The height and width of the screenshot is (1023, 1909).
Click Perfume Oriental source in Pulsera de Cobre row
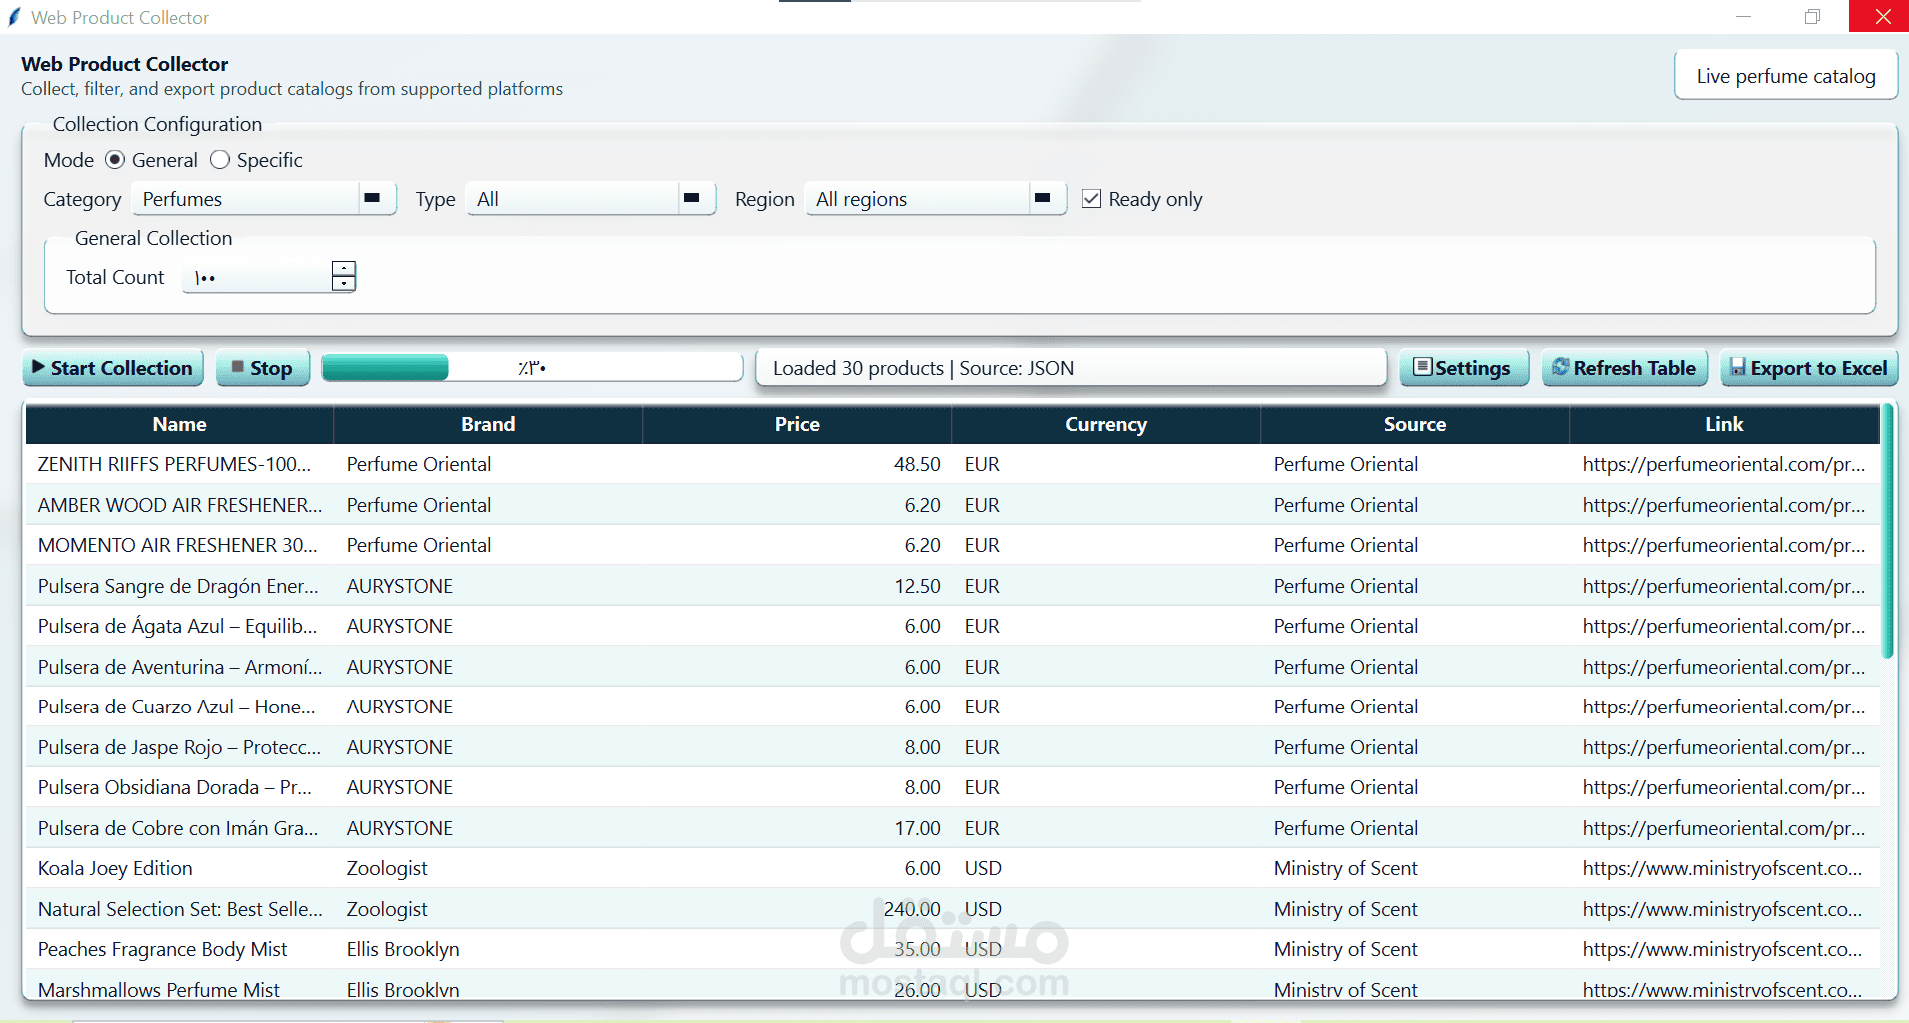click(1346, 828)
